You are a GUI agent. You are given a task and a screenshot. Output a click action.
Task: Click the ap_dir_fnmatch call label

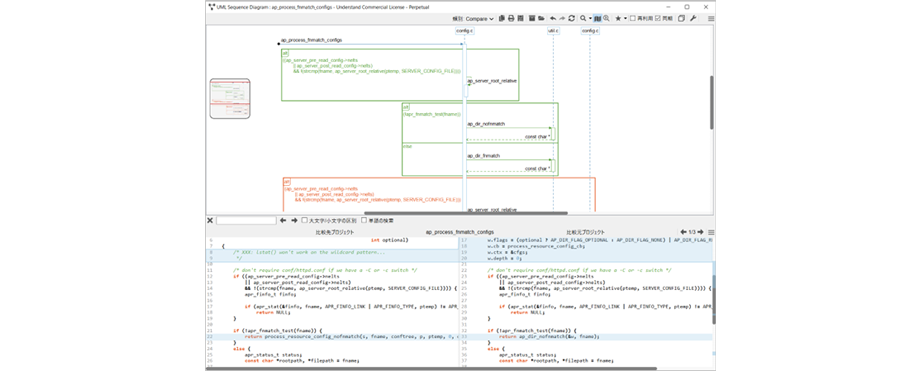point(483,156)
